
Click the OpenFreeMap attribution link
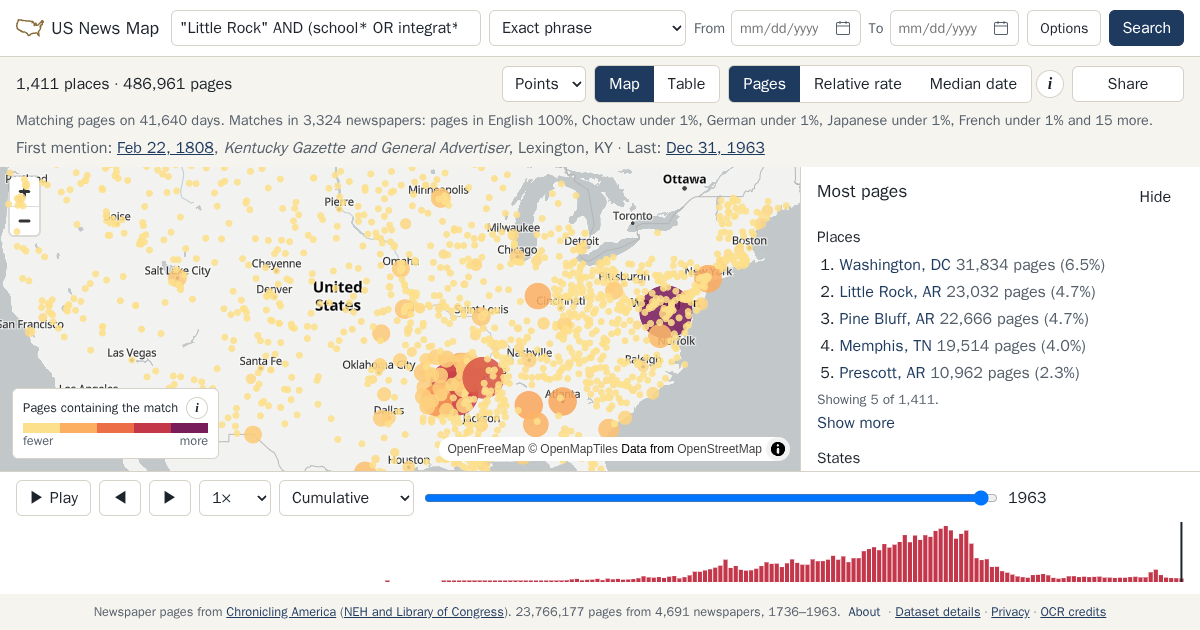point(486,449)
